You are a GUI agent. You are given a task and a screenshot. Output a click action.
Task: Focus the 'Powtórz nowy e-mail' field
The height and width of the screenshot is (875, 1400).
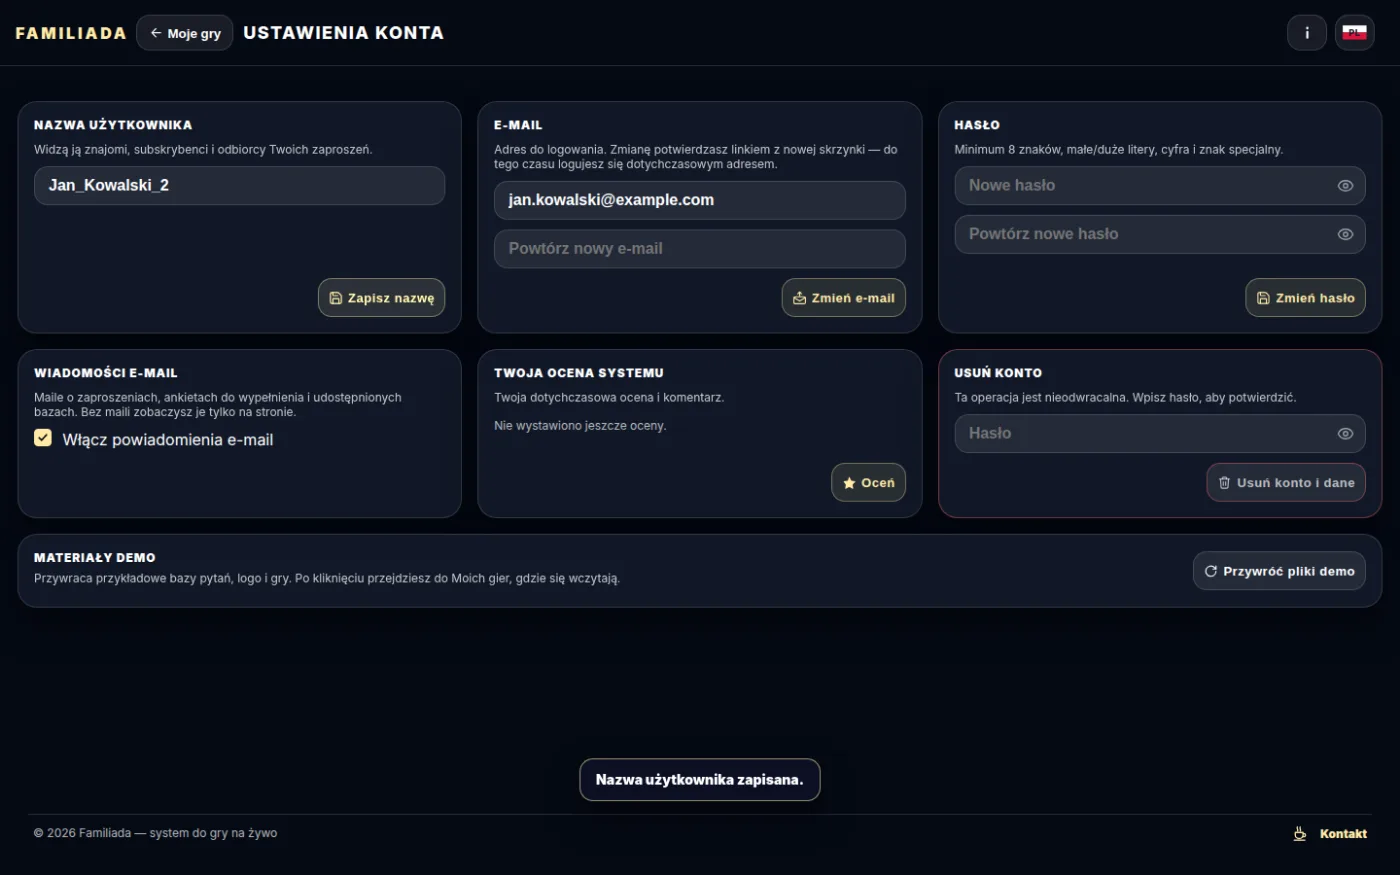pyautogui.click(x=699, y=249)
